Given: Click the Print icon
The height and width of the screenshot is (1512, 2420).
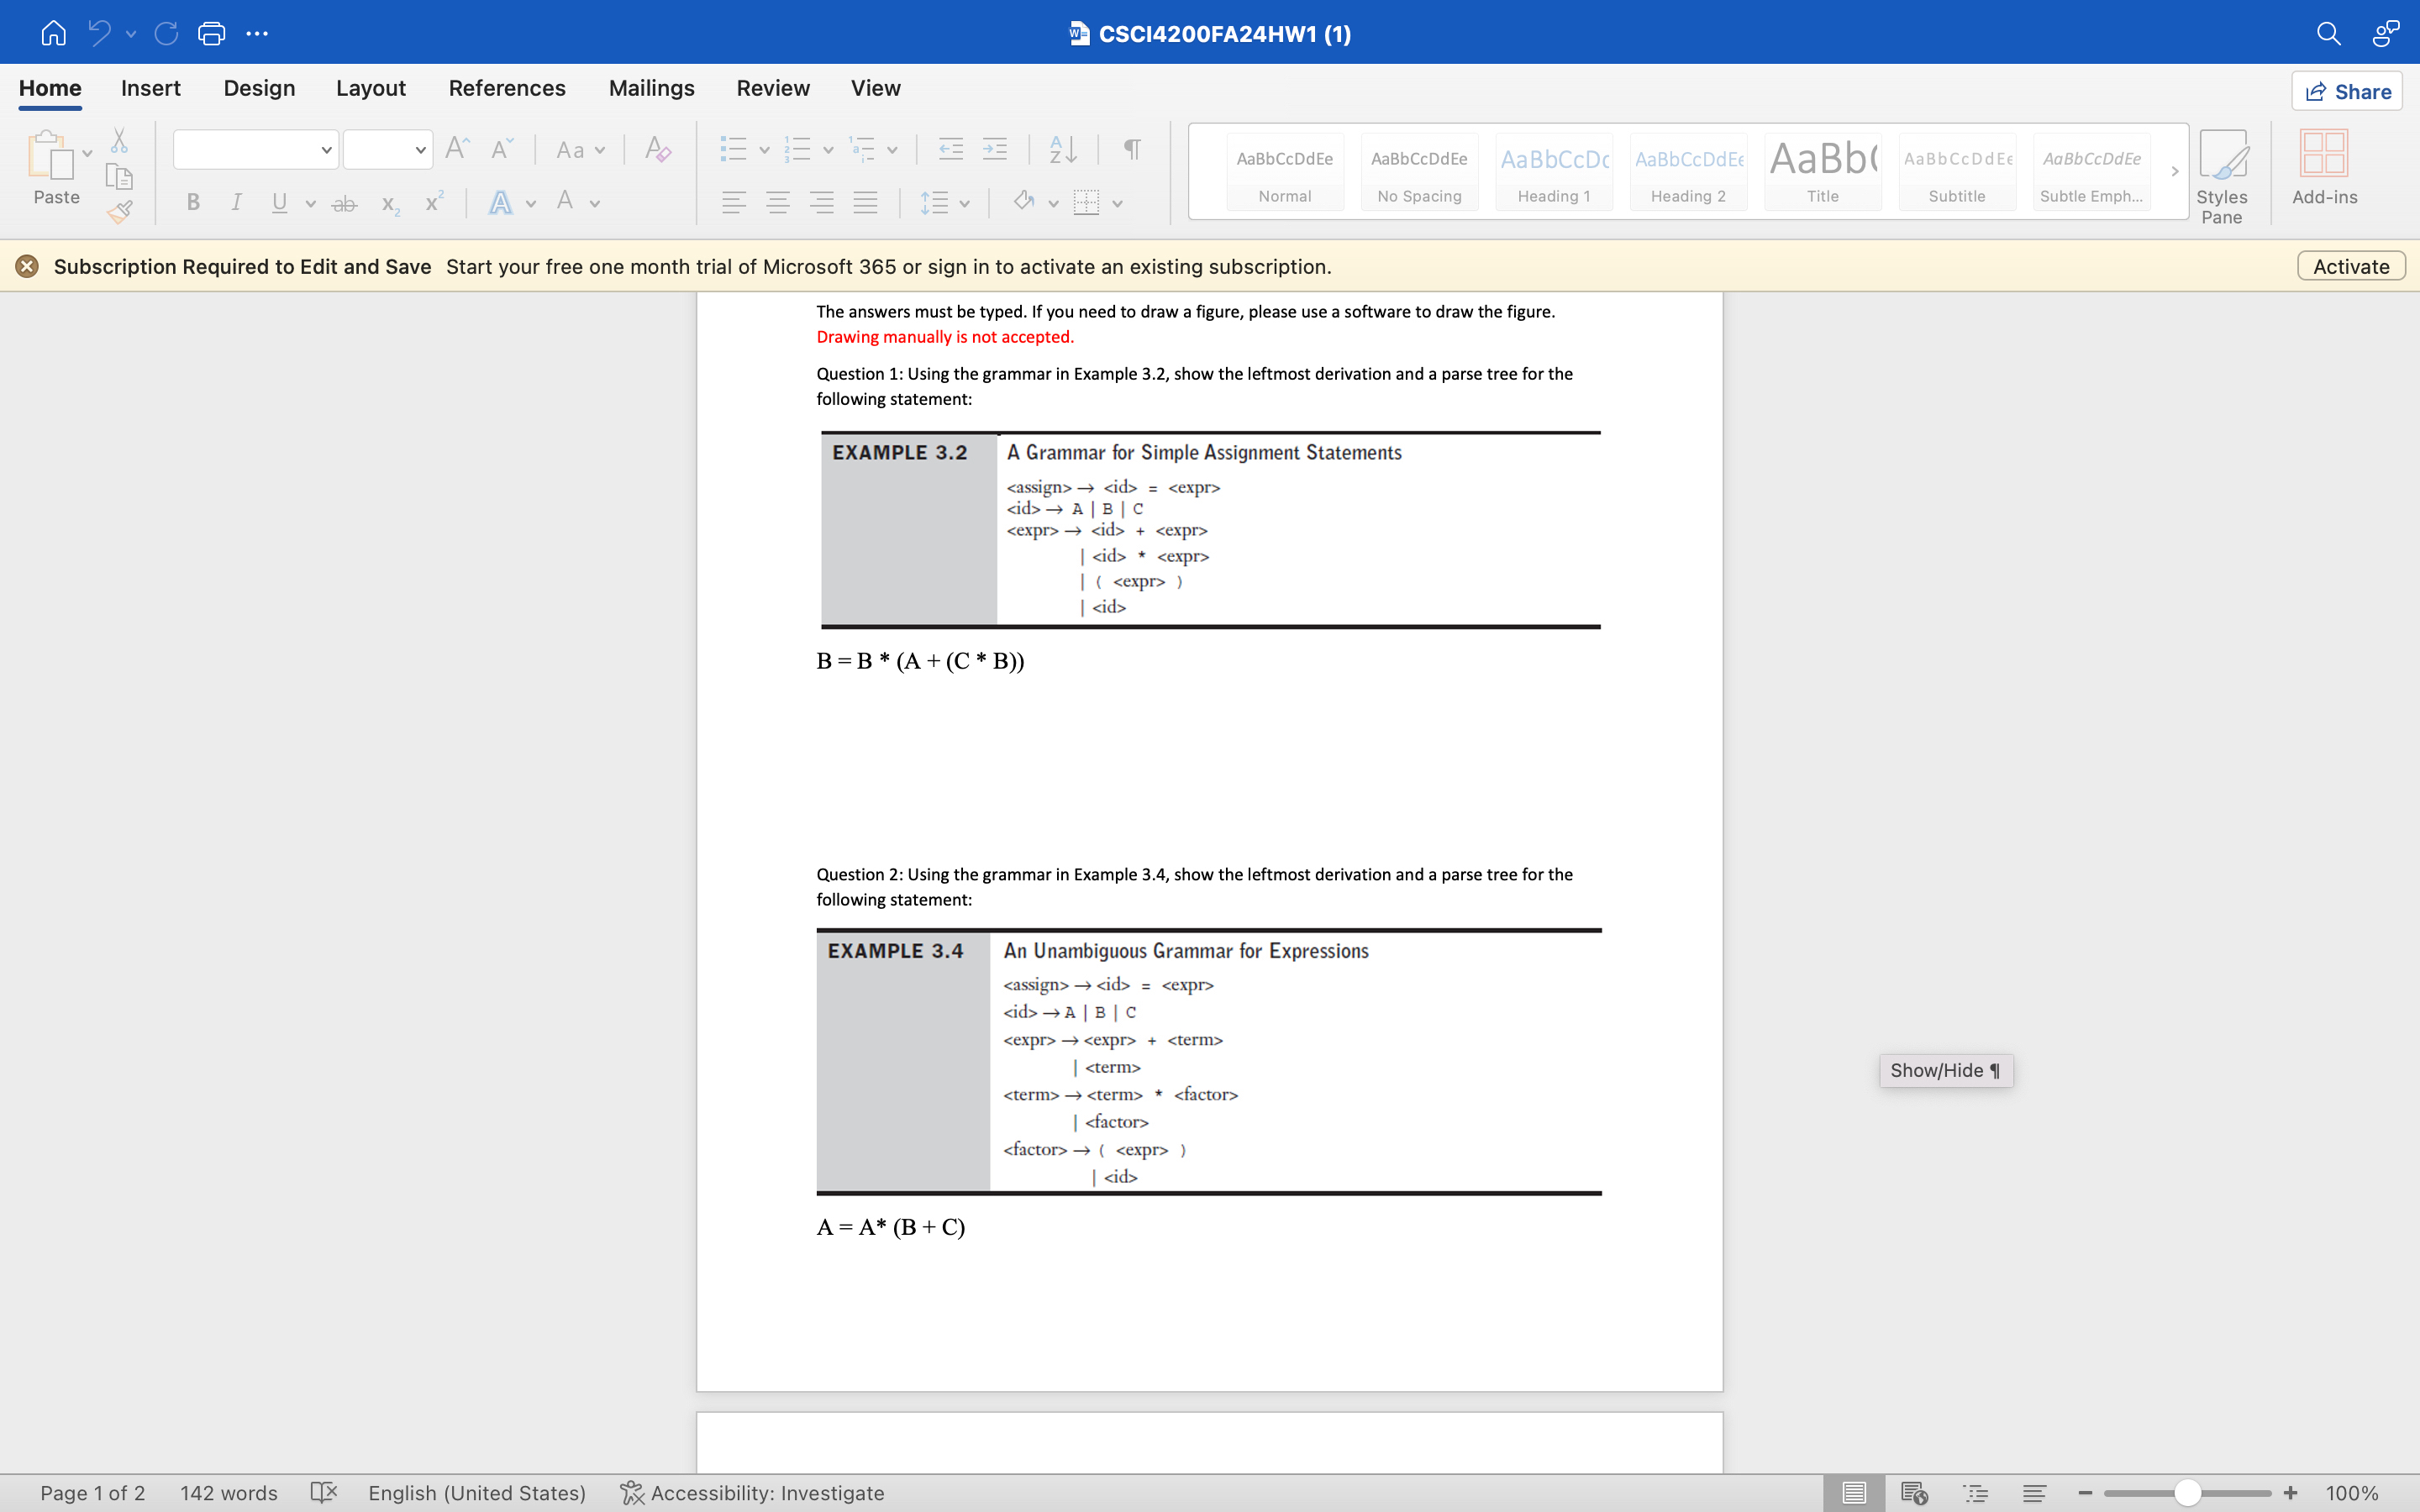Looking at the screenshot, I should click(x=211, y=33).
